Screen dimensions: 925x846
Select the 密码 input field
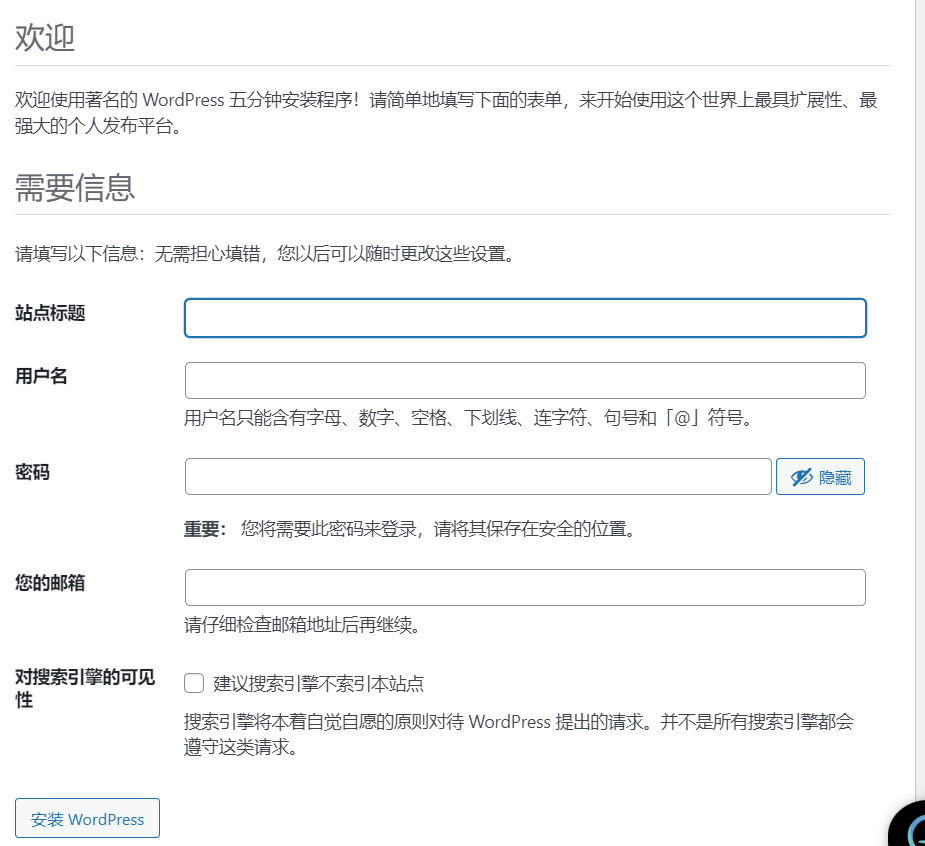pyautogui.click(x=478, y=477)
